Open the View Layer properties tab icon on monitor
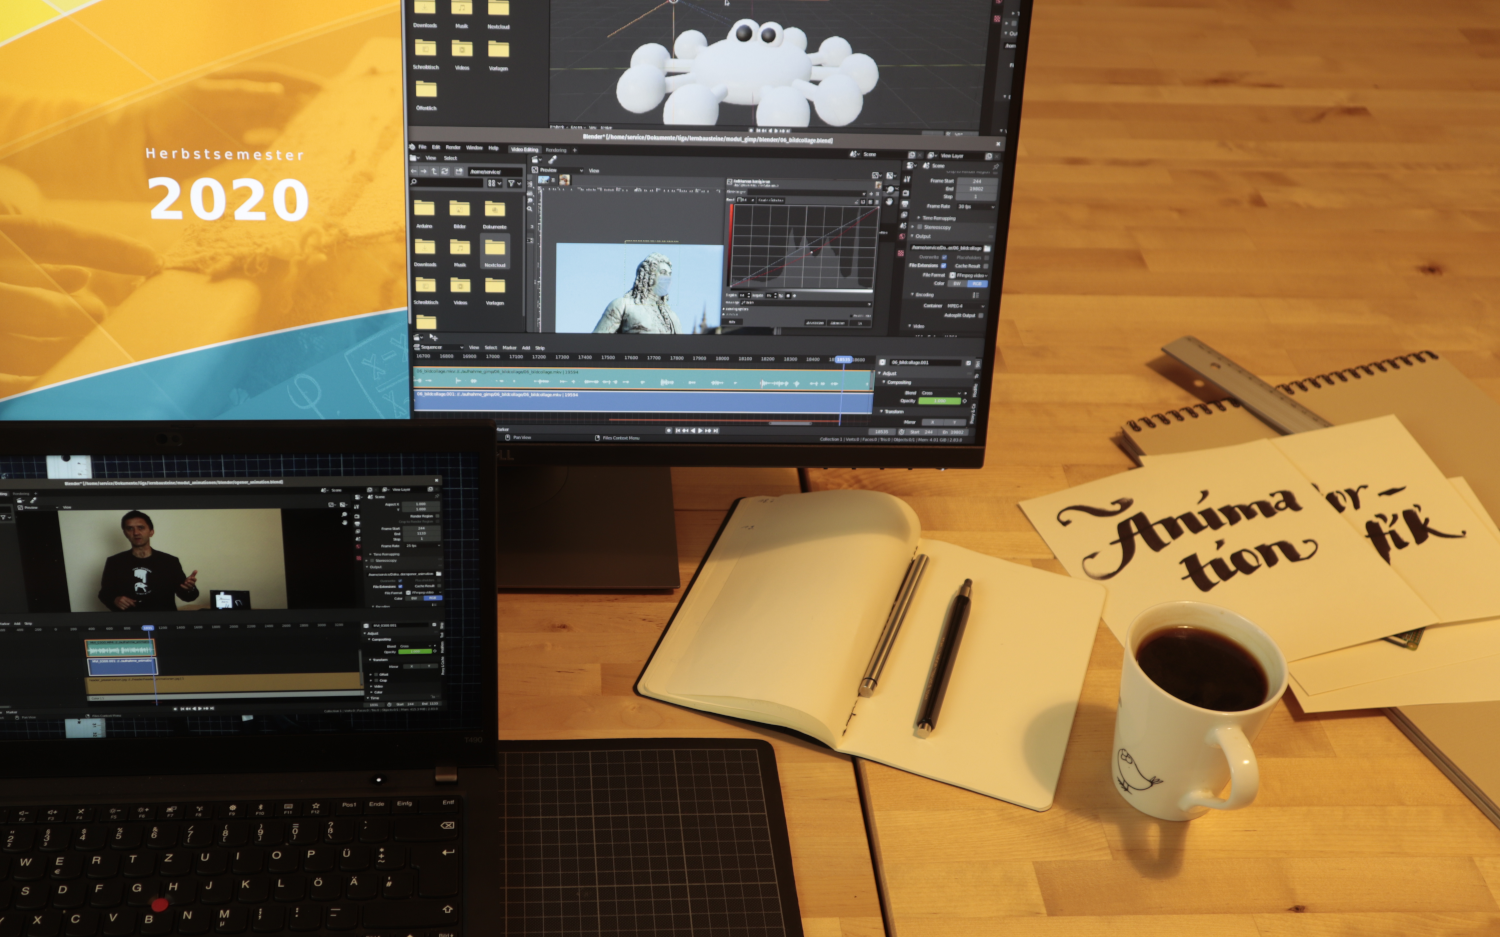The height and width of the screenshot is (937, 1500). pyautogui.click(x=904, y=215)
